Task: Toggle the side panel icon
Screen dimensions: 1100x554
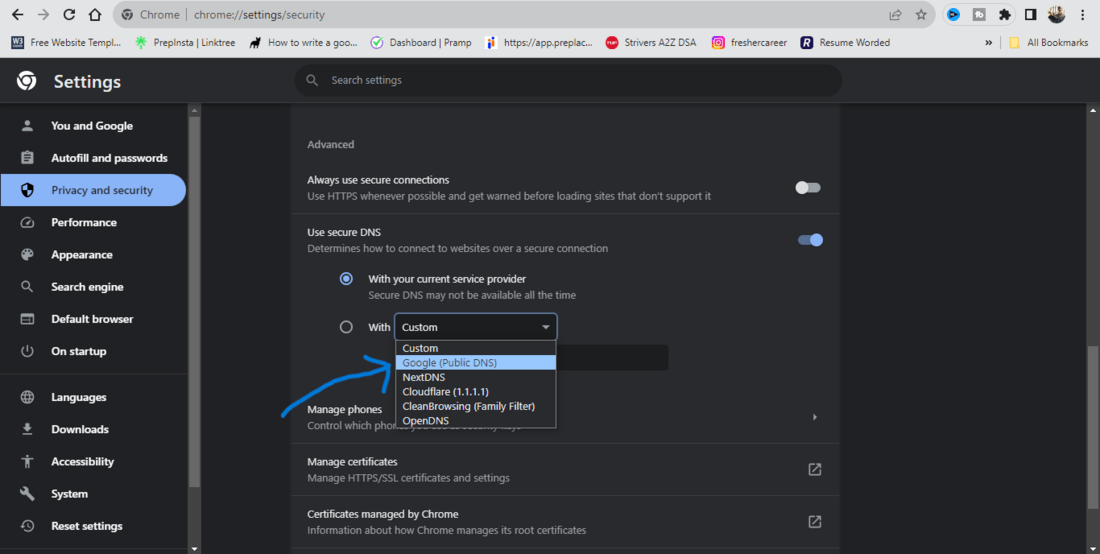Action: point(1031,15)
